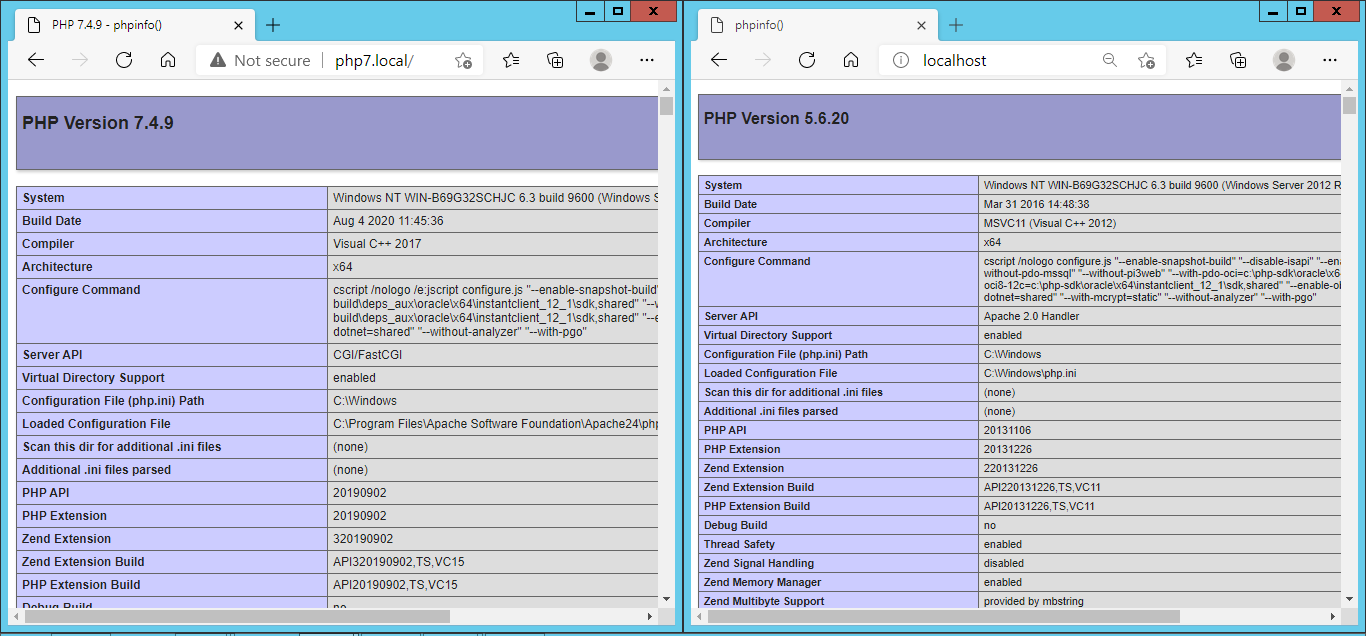Click Server API value Apache 2.0 Handler
Image resolution: width=1366 pixels, height=636 pixels.
coord(1031,316)
